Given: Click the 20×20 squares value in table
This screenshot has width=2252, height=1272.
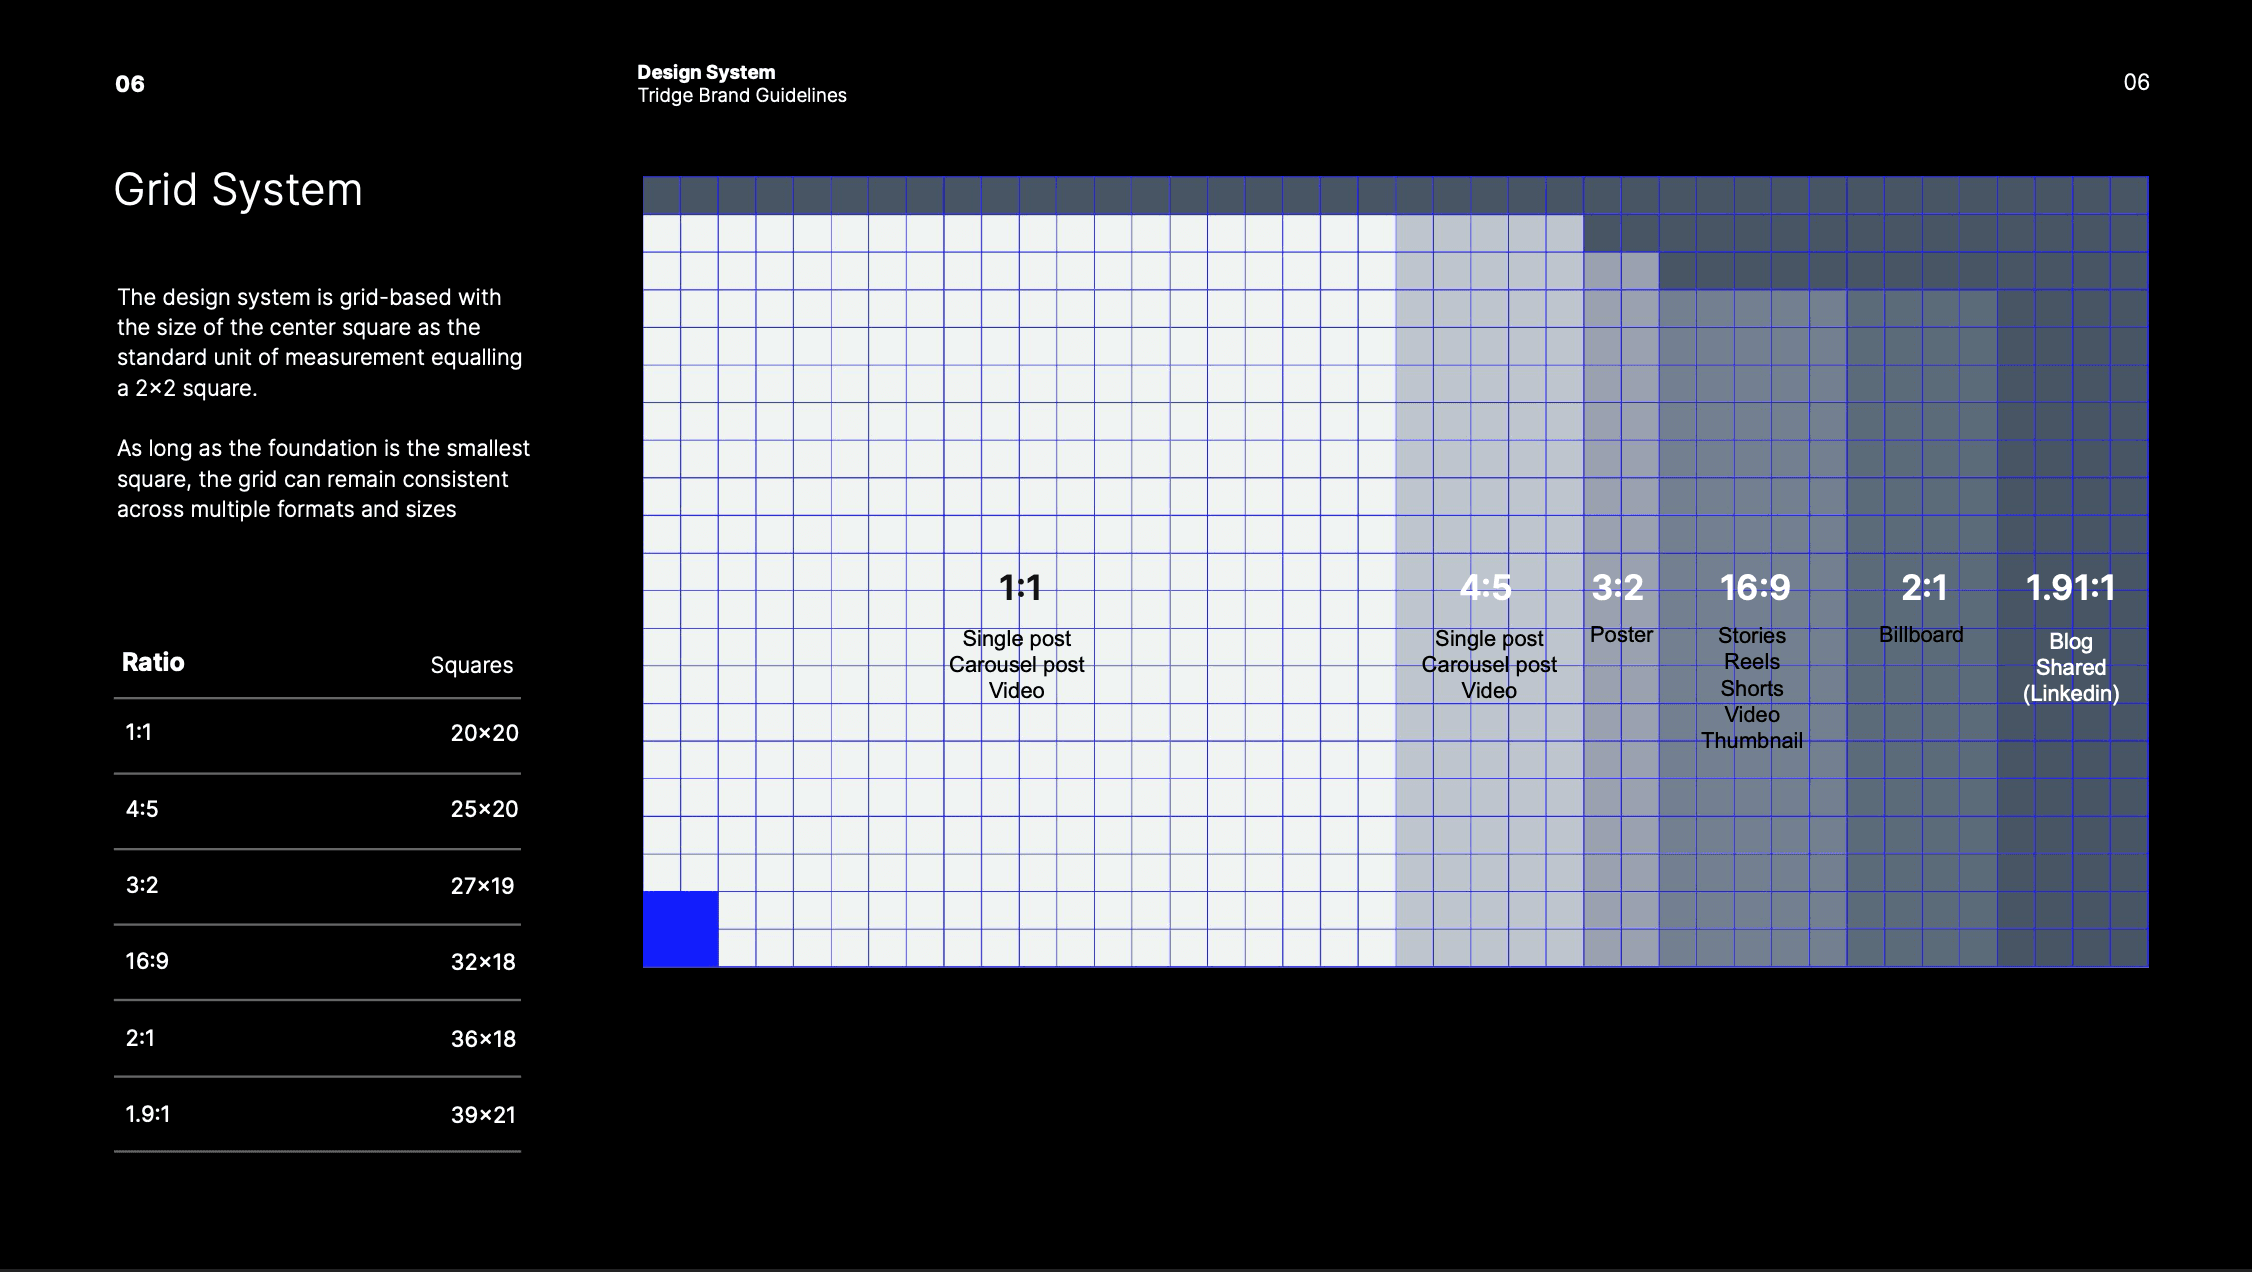Looking at the screenshot, I should point(484,733).
